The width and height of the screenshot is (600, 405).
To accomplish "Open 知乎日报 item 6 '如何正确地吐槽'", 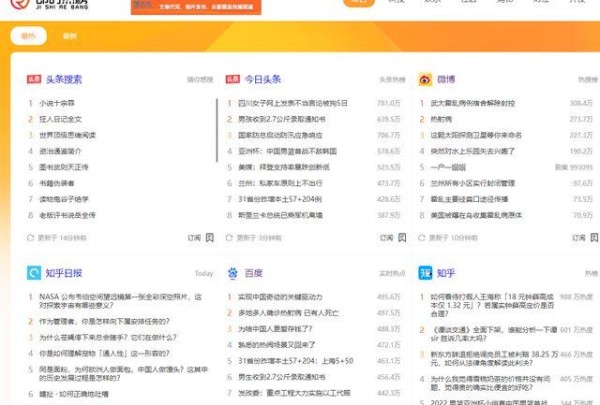I will pyautogui.click(x=74, y=394).
